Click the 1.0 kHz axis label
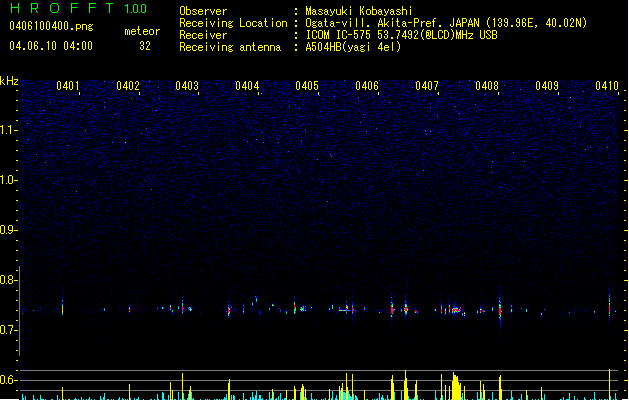The image size is (629, 400). pyautogui.click(x=9, y=180)
